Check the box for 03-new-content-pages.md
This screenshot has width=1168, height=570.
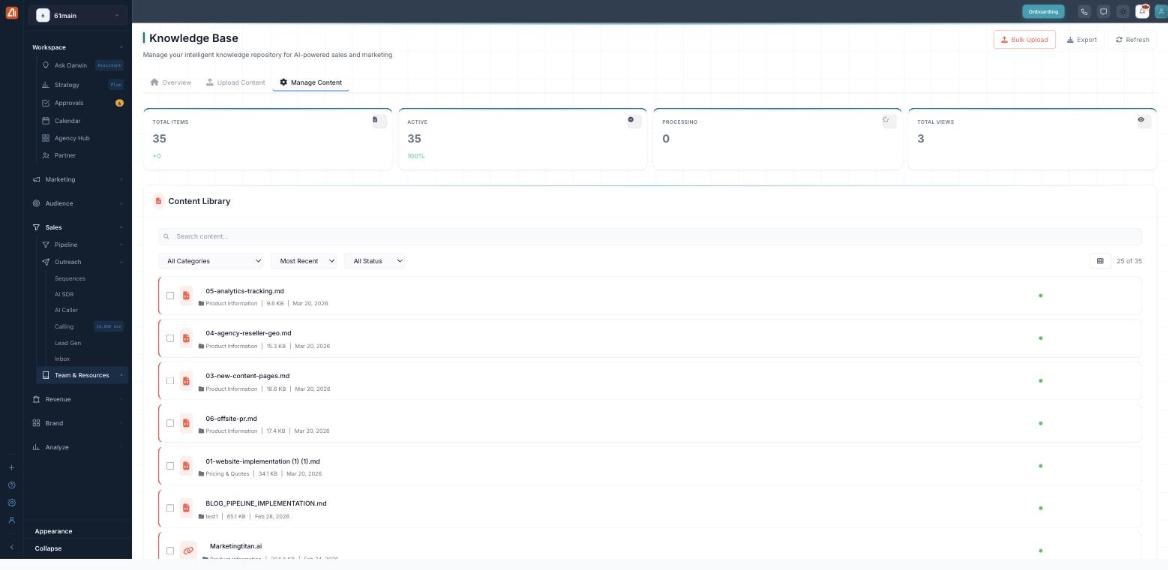170,381
